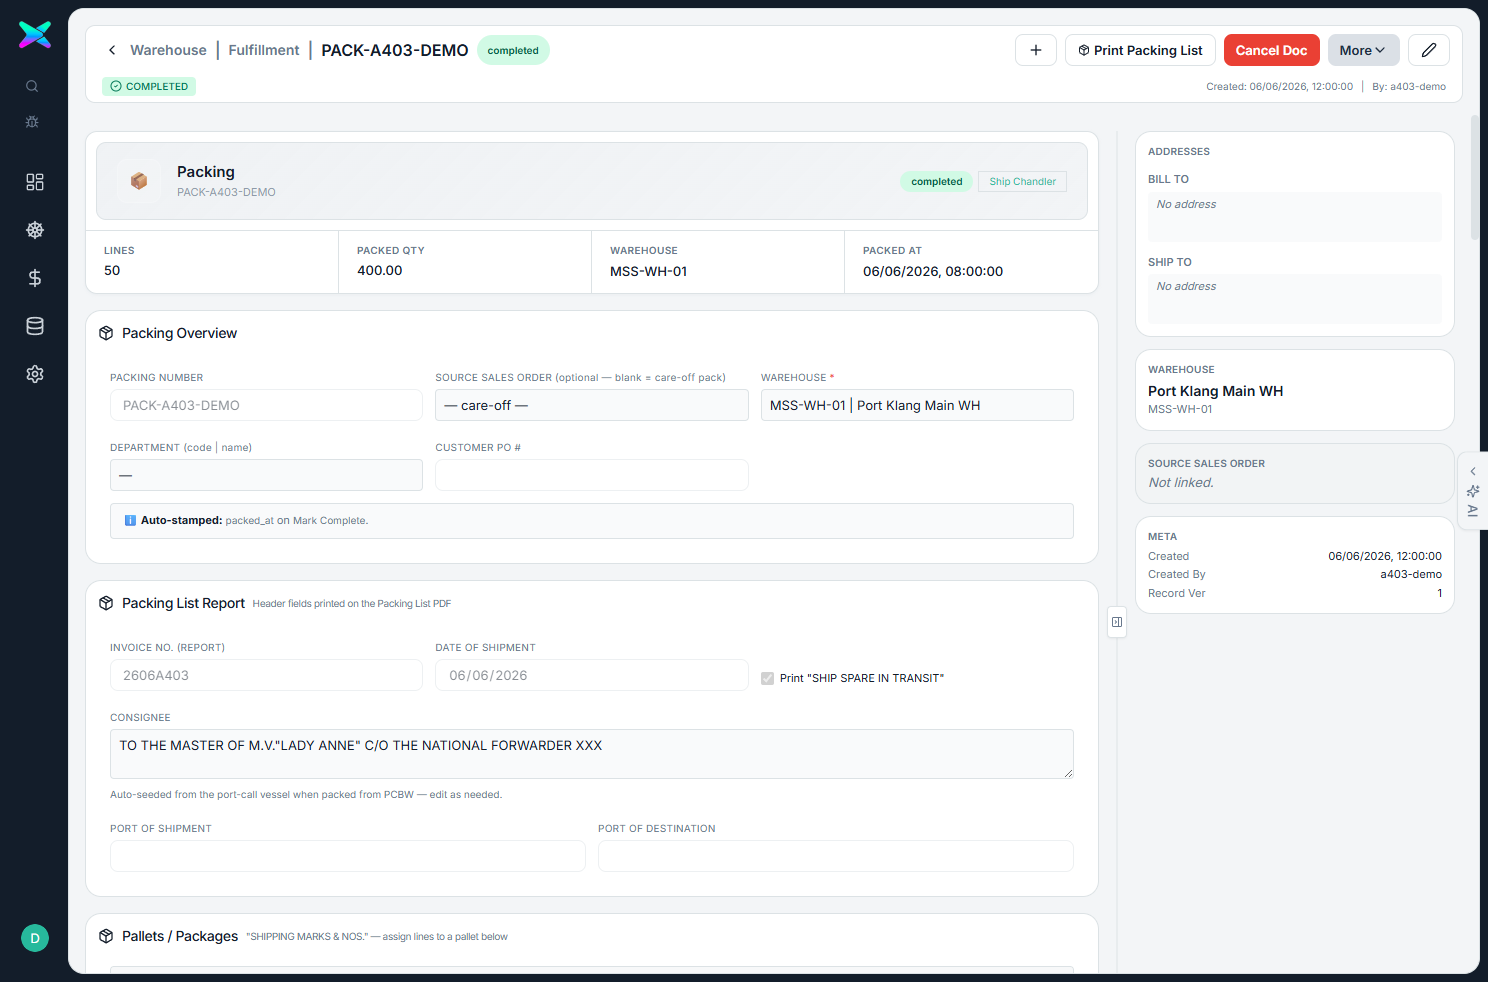
Task: Click the bug icon in the sidebar
Action: 32,122
